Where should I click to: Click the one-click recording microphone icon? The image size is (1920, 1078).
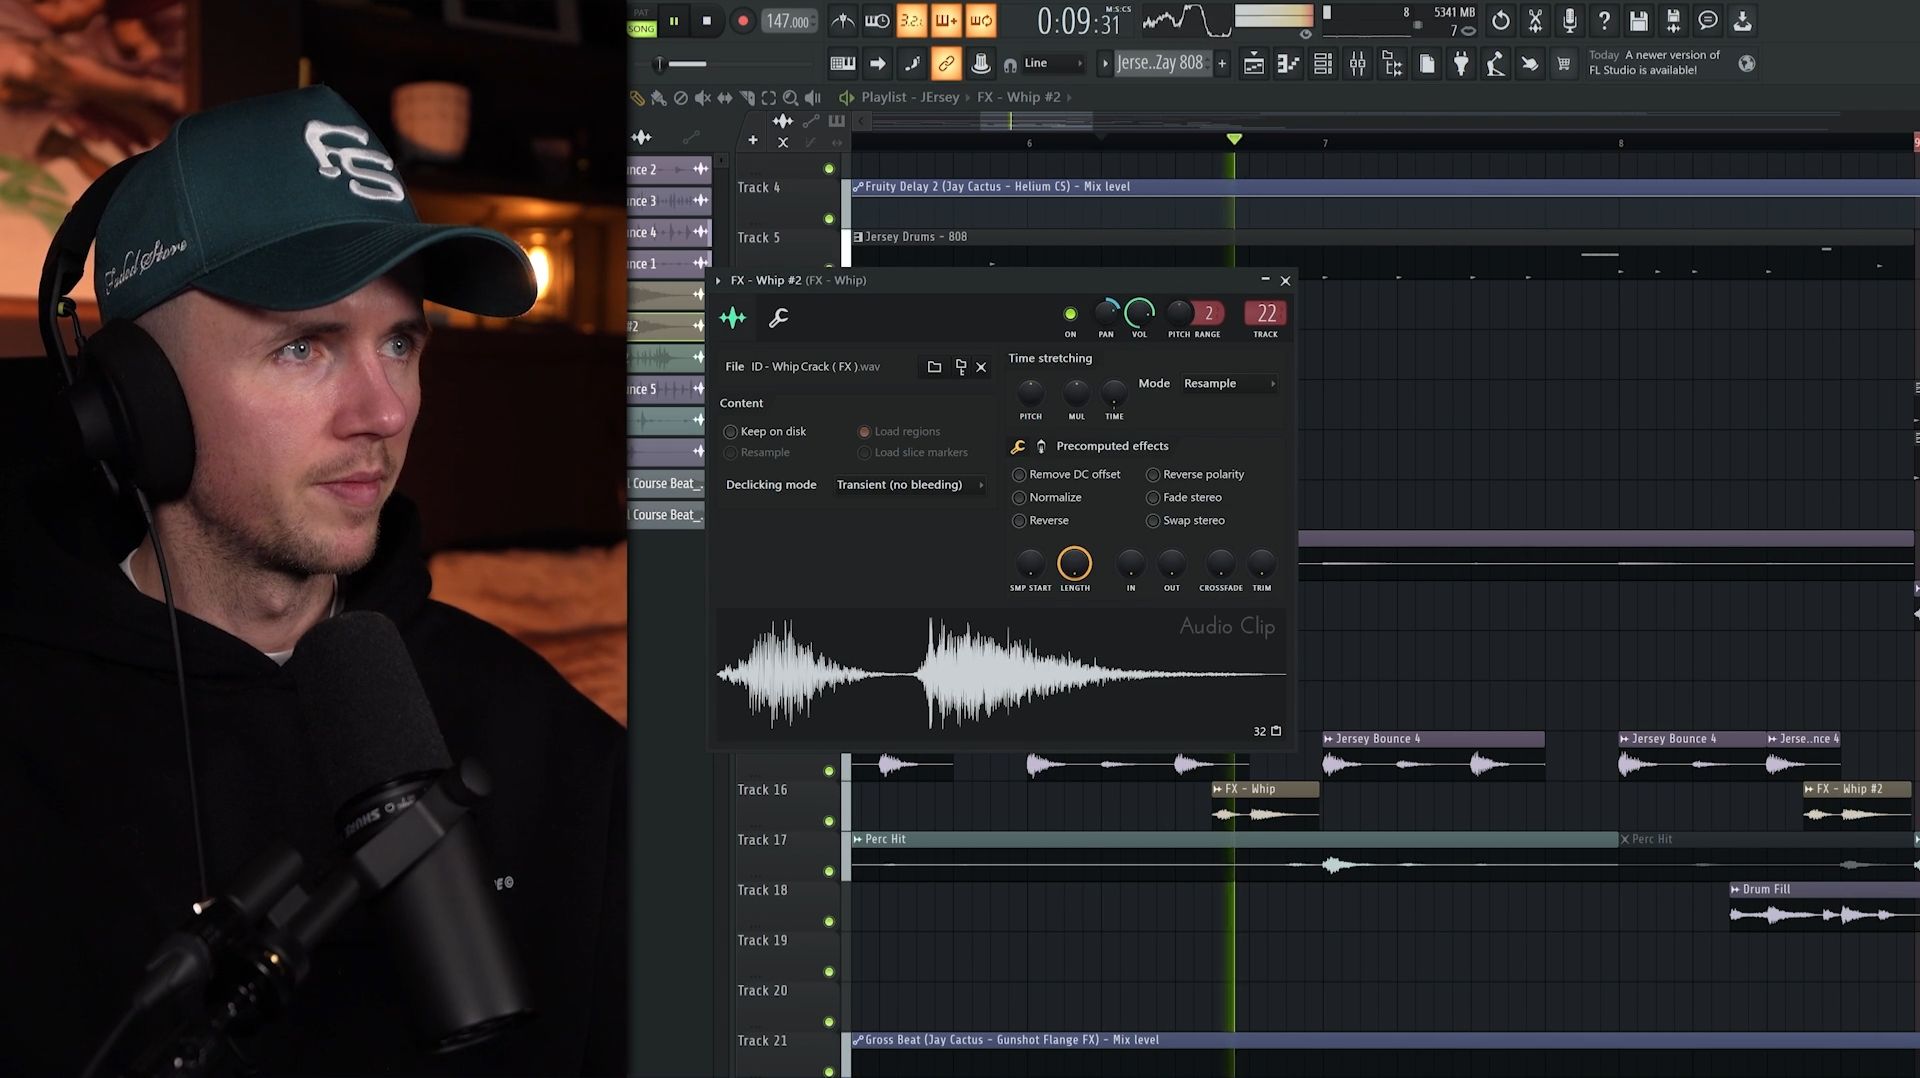click(x=1570, y=21)
